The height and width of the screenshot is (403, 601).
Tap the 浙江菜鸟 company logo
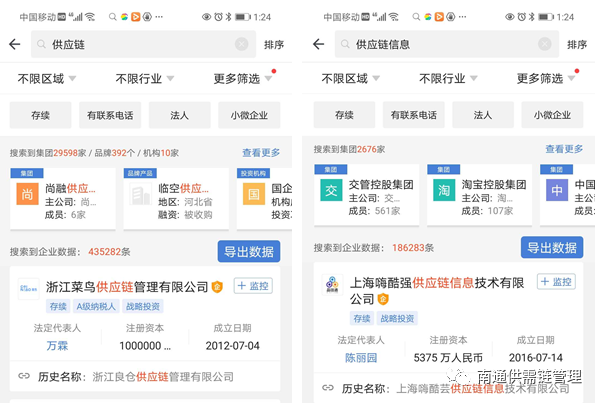pos(29,288)
